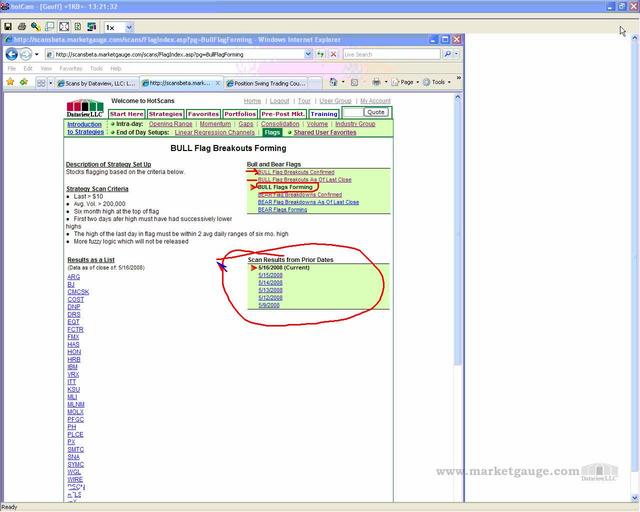This screenshot has width=640, height=512.
Task: Click the printer icon in HotCam toolbar
Action: (x=22, y=27)
